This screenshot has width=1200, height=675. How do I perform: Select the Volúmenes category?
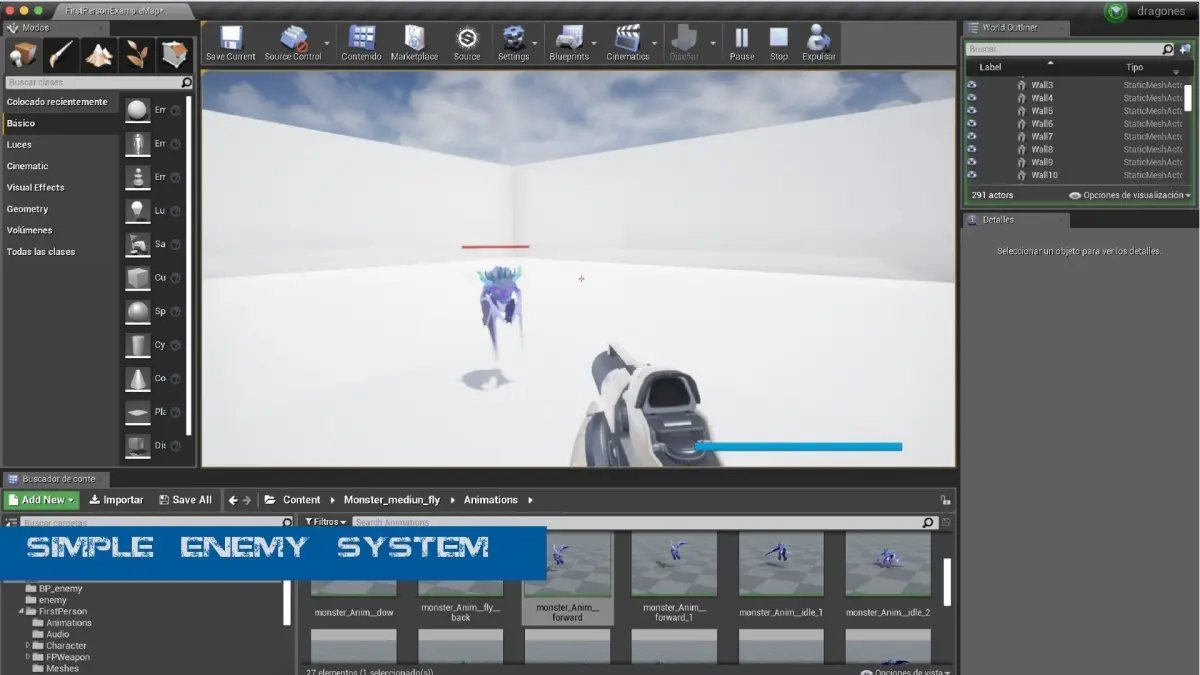tap(30, 230)
